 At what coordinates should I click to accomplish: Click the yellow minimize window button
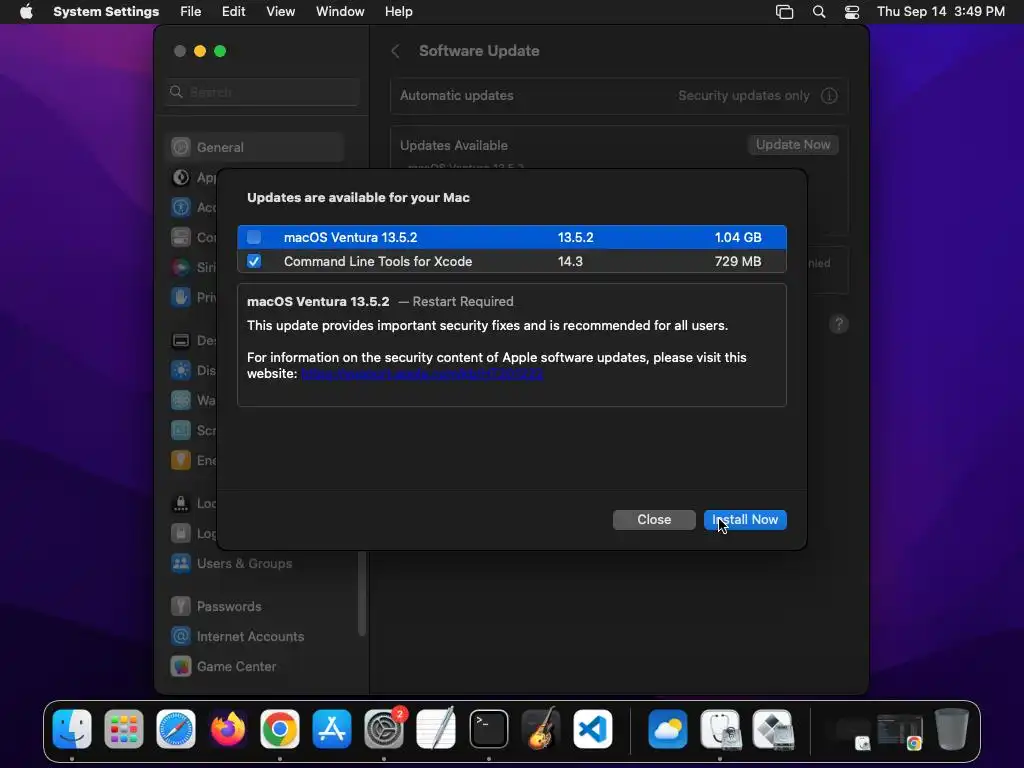pos(200,51)
